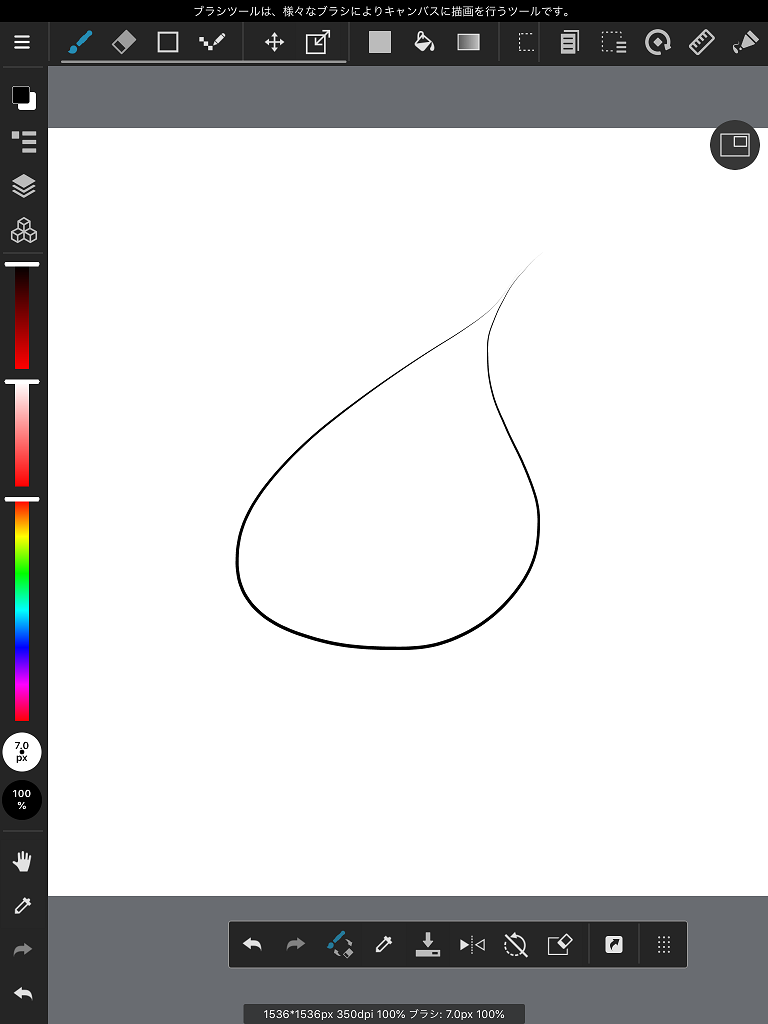Select eyedropper in bottom shortcut bar
Screen dimensions: 768x1024
coord(383,944)
